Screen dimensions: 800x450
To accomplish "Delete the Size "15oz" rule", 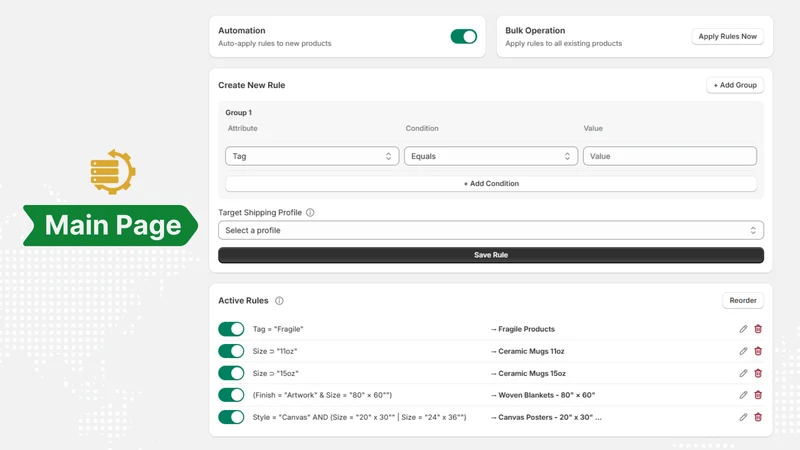I will pyautogui.click(x=758, y=373).
